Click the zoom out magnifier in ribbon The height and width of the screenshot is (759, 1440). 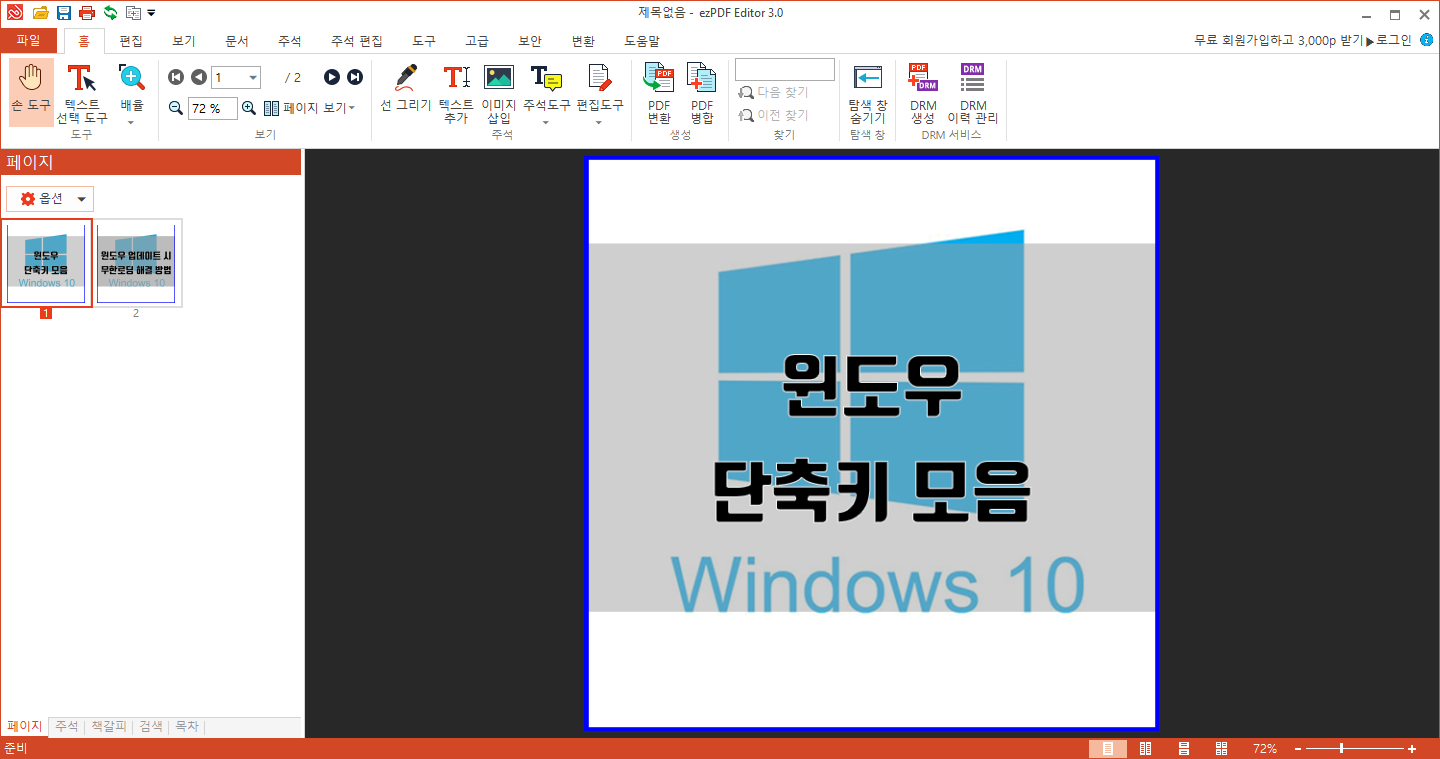click(176, 108)
